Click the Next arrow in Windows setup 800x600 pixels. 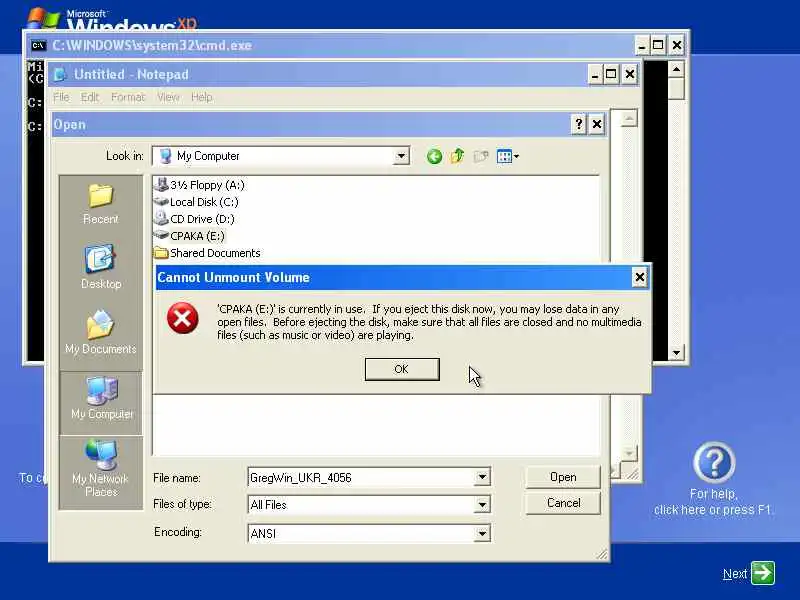coord(763,573)
